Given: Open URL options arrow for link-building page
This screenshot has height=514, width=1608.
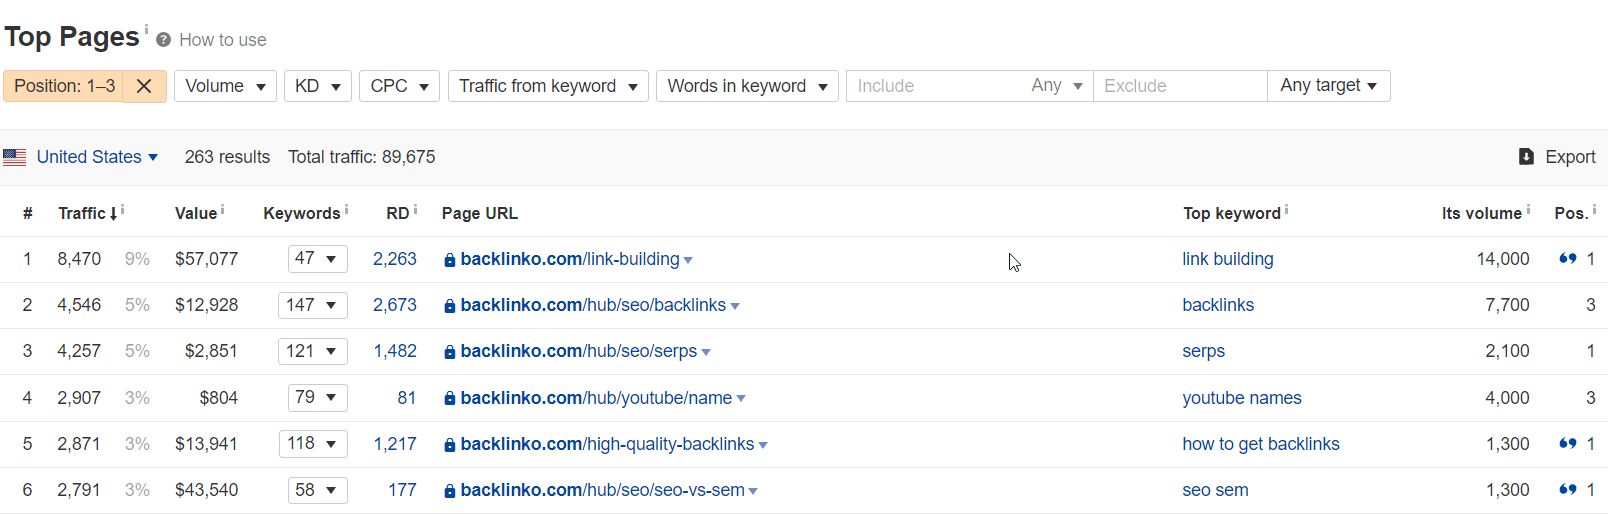Looking at the screenshot, I should coord(688,261).
